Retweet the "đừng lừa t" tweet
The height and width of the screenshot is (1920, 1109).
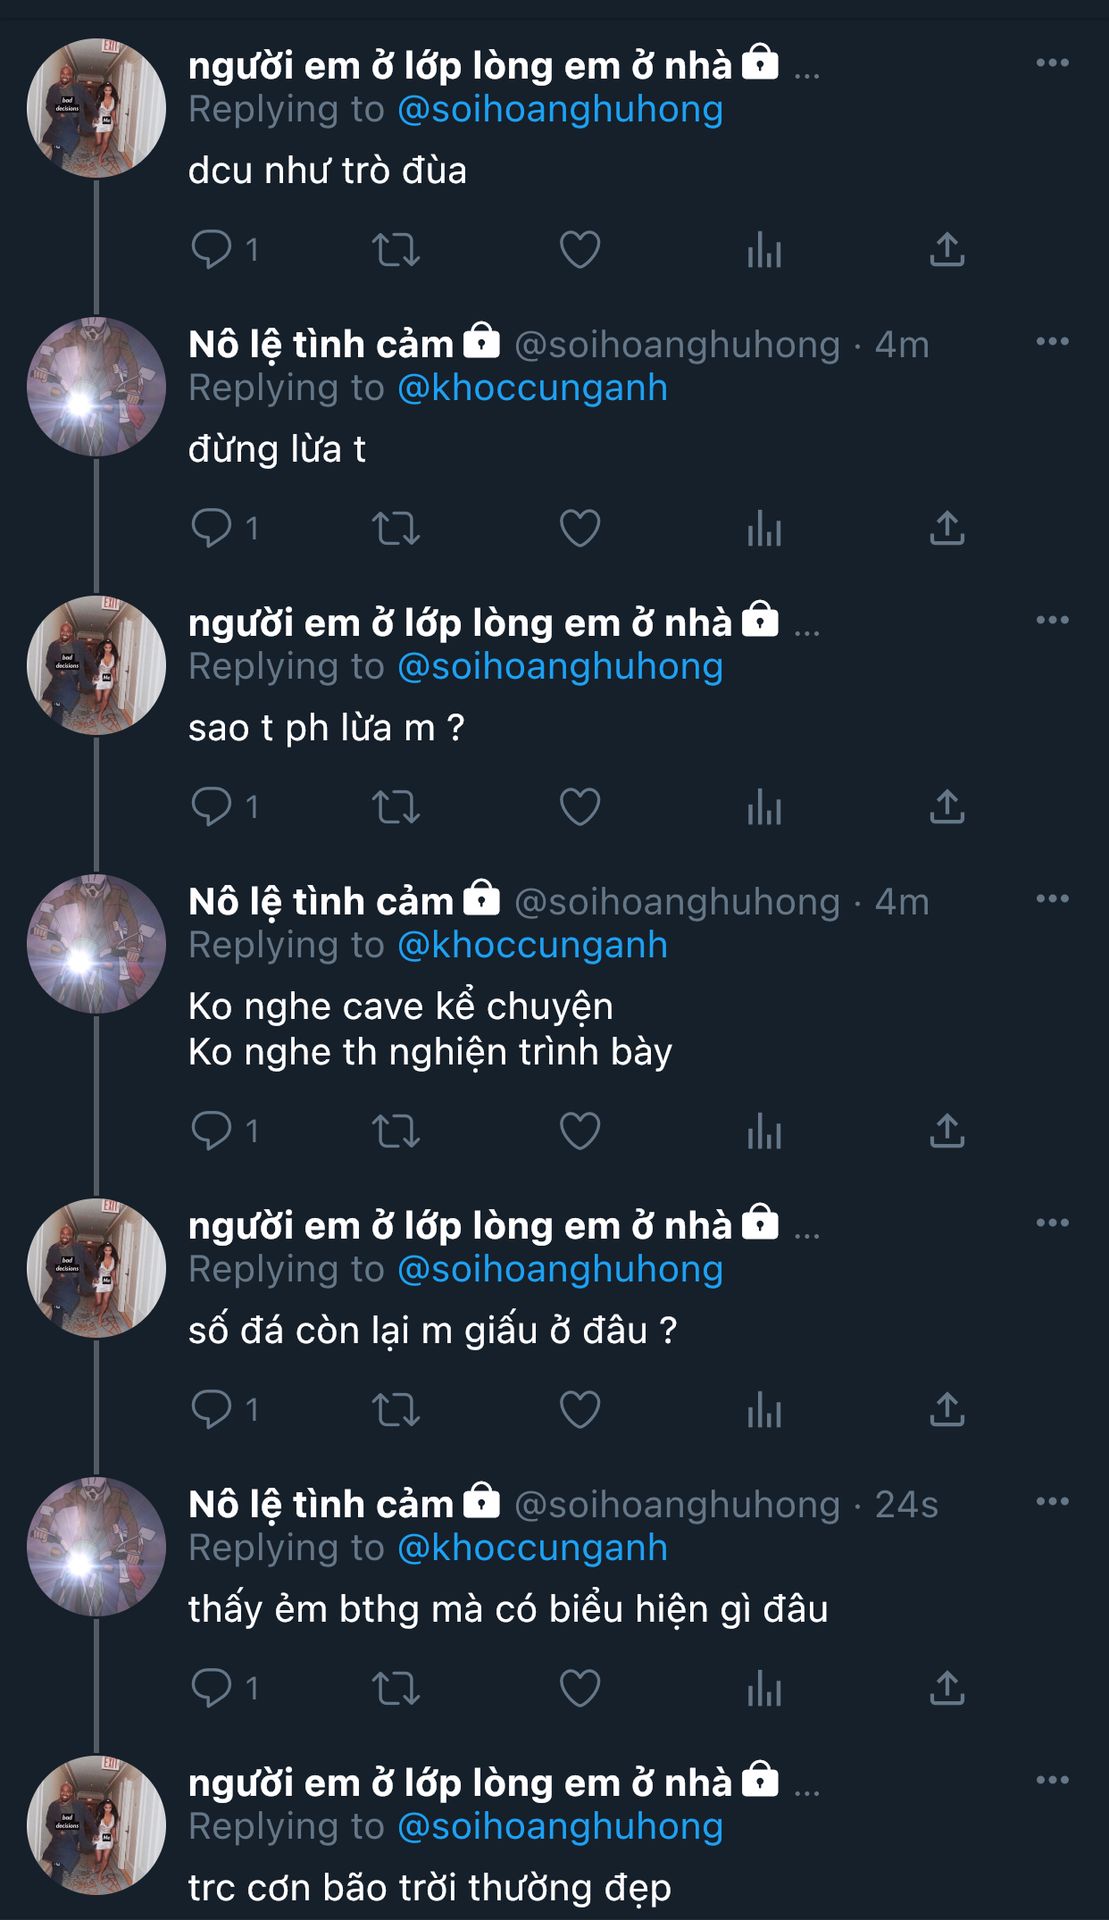coord(396,528)
